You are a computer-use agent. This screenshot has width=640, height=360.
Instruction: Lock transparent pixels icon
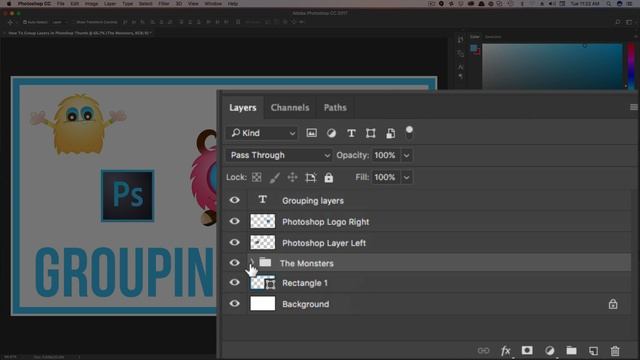(256, 177)
